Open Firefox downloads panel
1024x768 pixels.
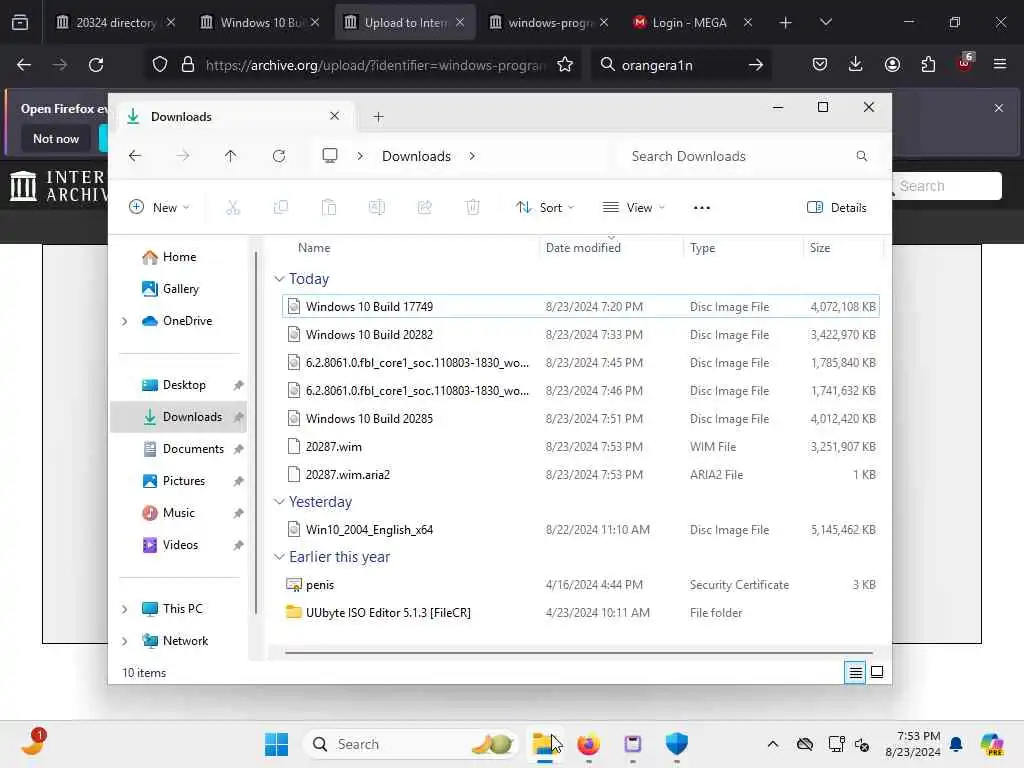(856, 64)
